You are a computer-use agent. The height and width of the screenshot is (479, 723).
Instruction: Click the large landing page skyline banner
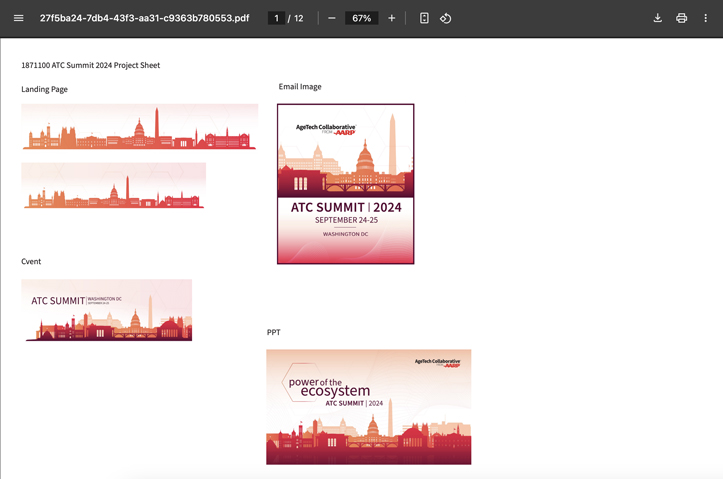[x=140, y=127]
